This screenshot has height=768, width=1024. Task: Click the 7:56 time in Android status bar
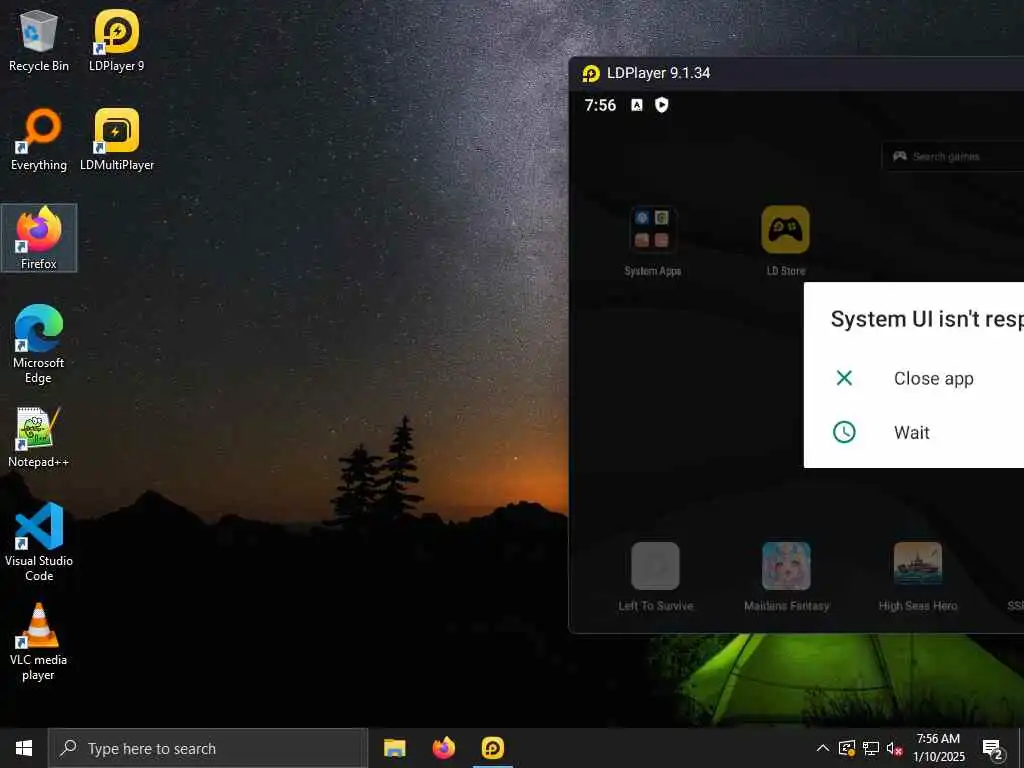pyautogui.click(x=600, y=105)
